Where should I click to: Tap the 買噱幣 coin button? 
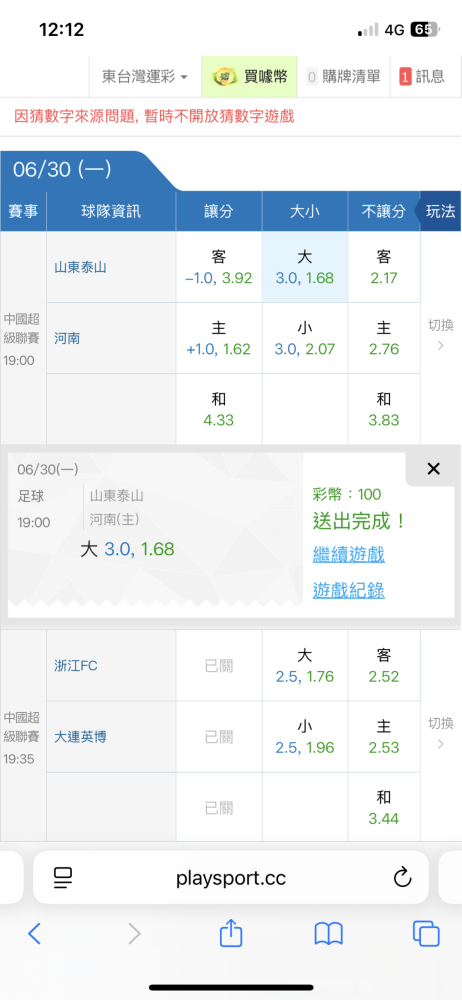(250, 77)
